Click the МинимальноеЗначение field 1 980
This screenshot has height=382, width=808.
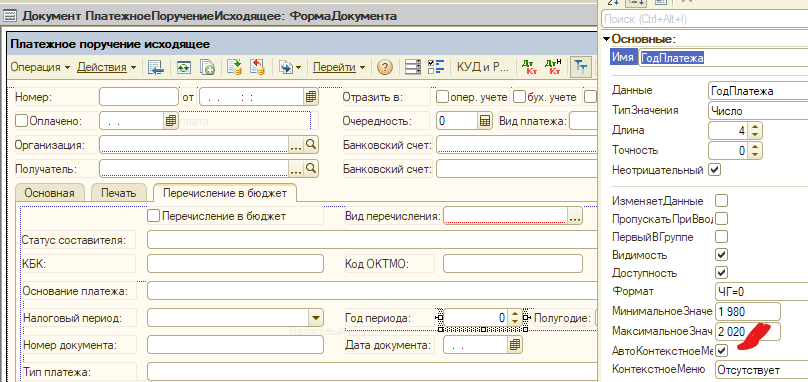point(748,311)
